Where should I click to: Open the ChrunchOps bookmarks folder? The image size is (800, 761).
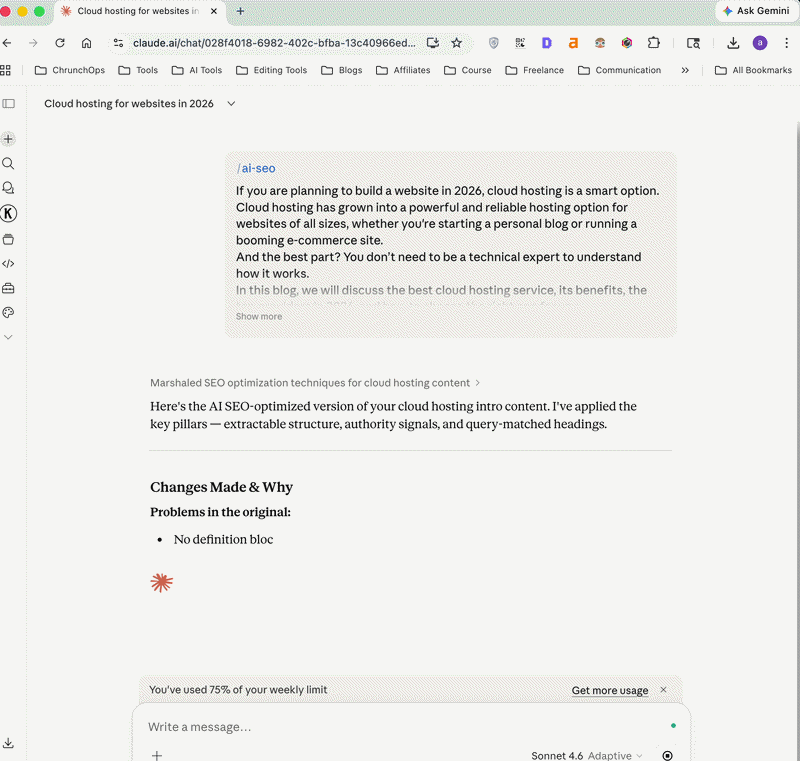[70, 70]
